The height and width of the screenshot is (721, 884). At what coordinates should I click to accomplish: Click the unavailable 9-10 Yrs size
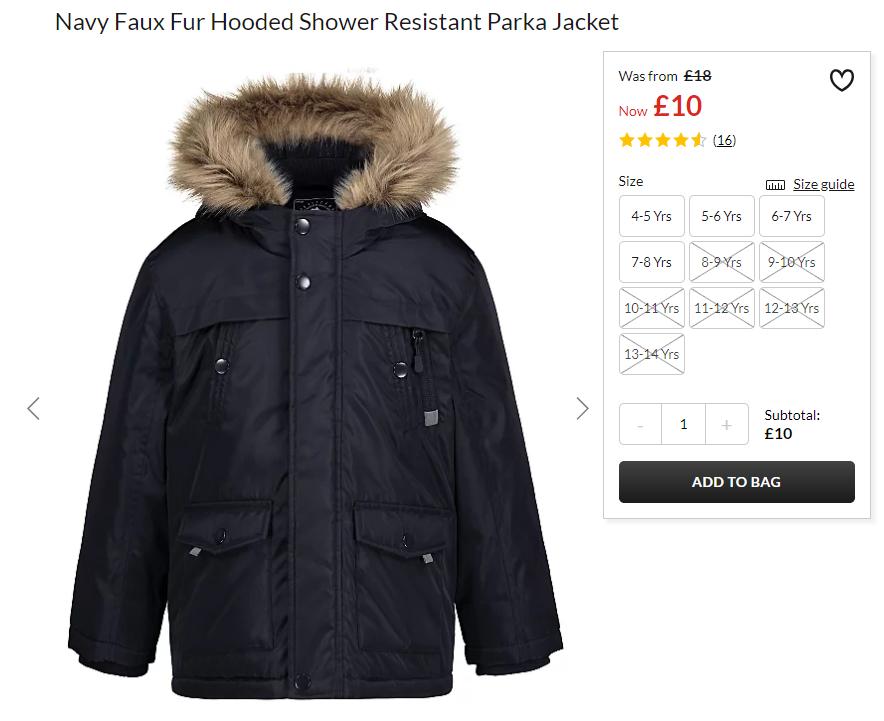(x=792, y=262)
